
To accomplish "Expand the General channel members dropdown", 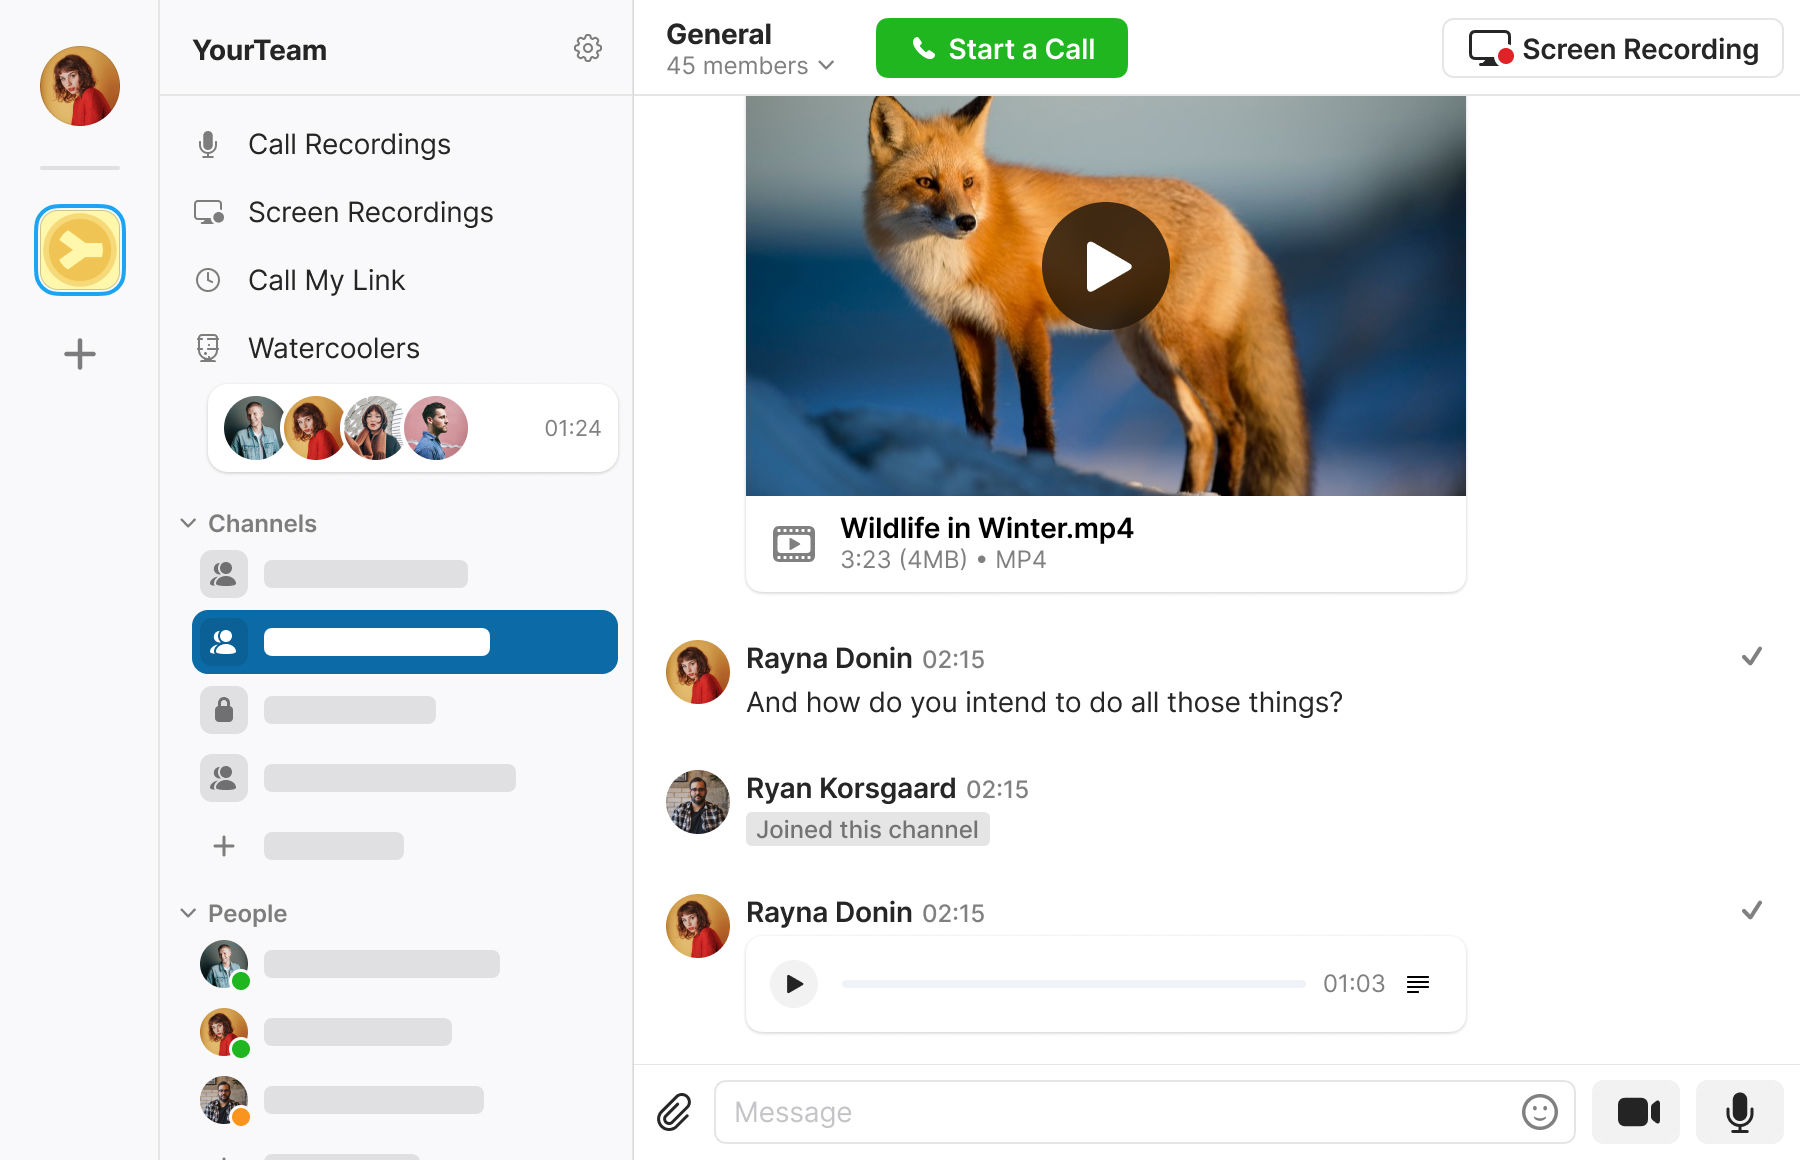I will 827,66.
